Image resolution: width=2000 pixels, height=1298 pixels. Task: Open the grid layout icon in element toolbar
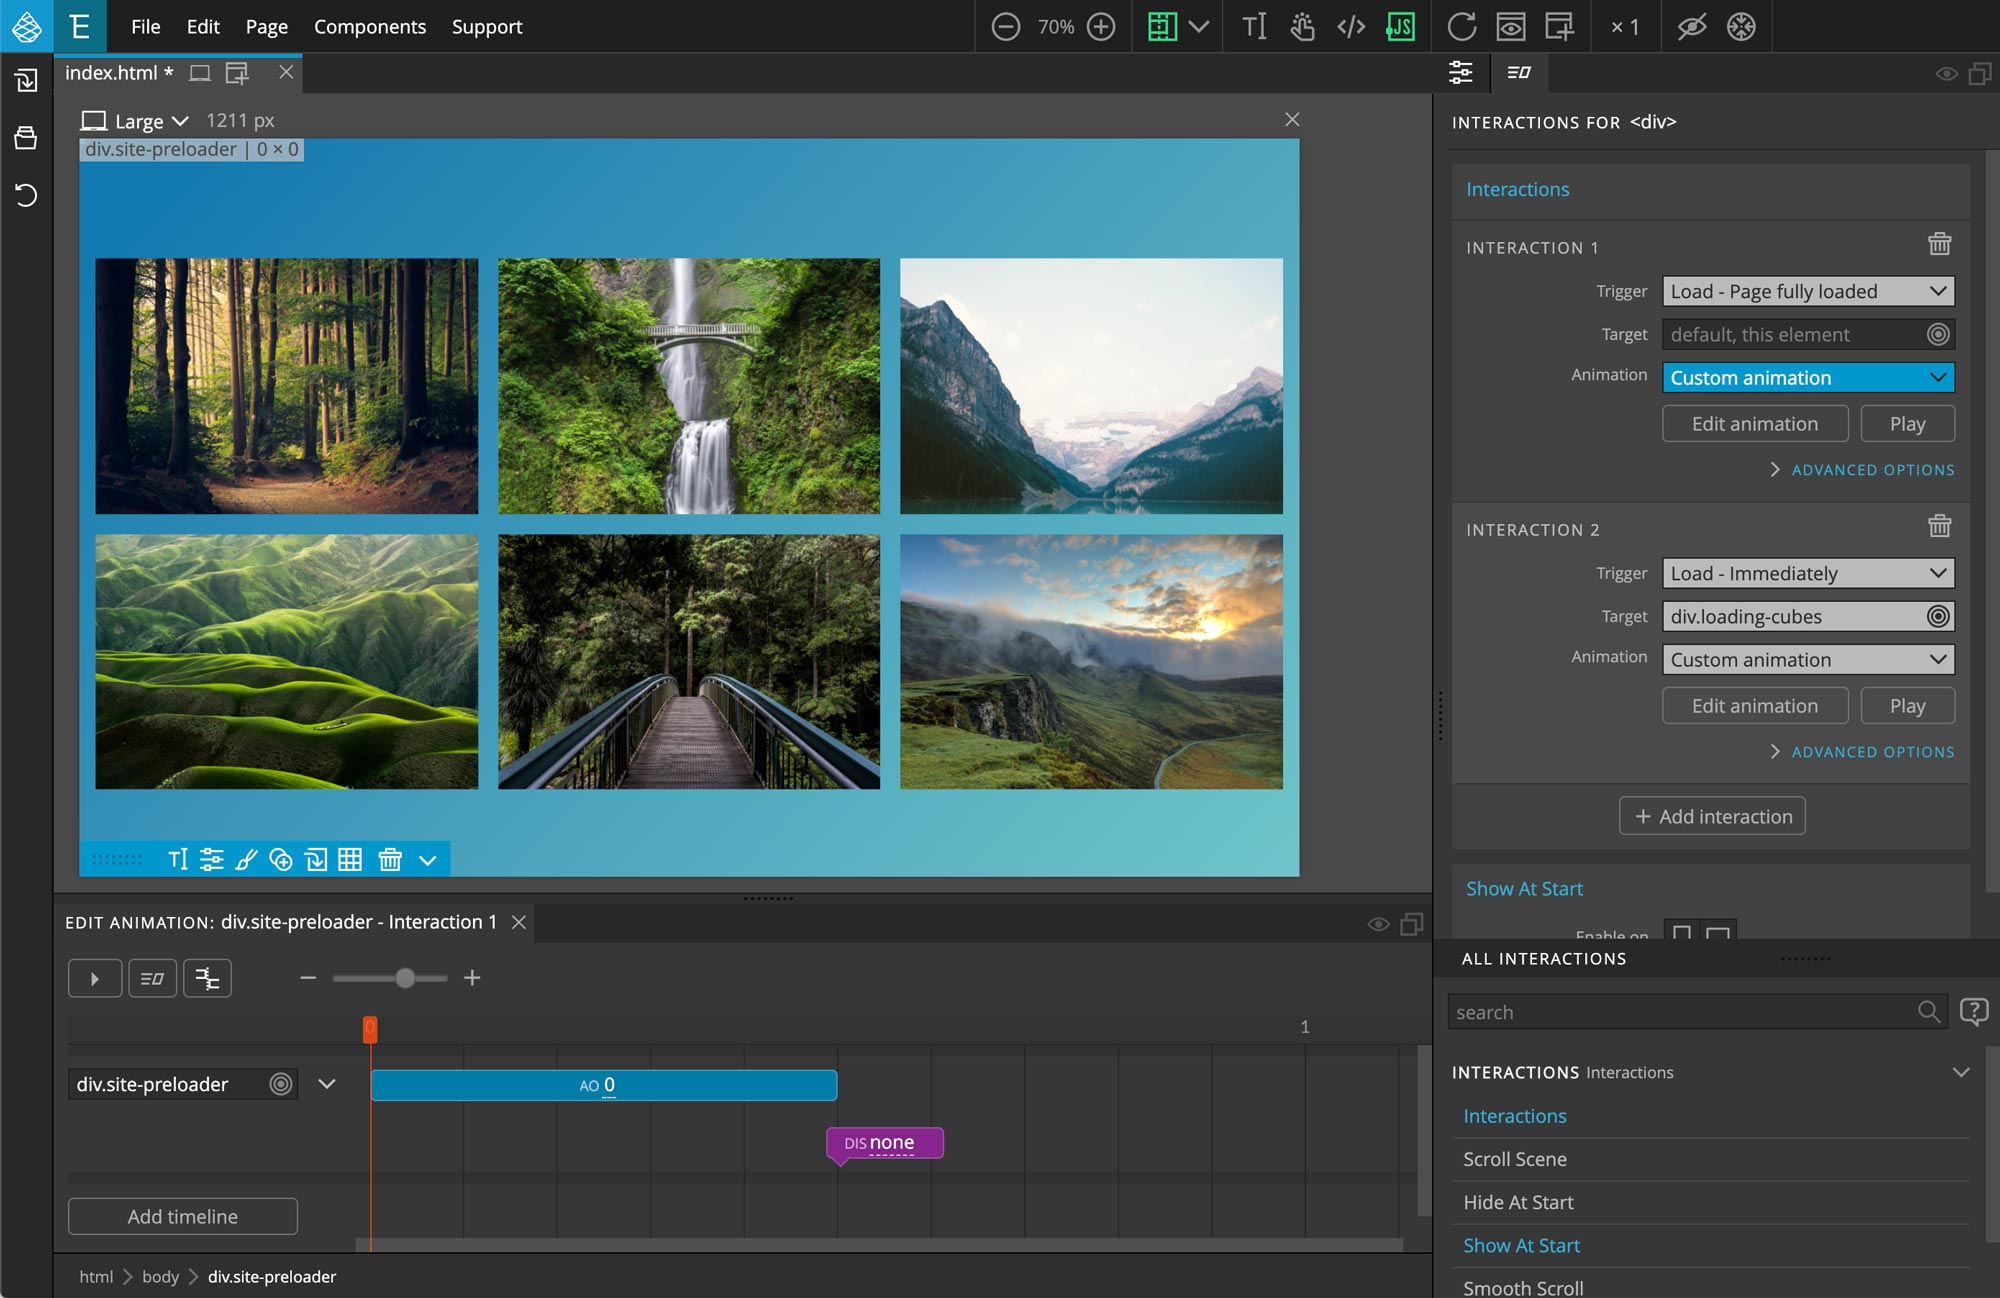click(351, 859)
